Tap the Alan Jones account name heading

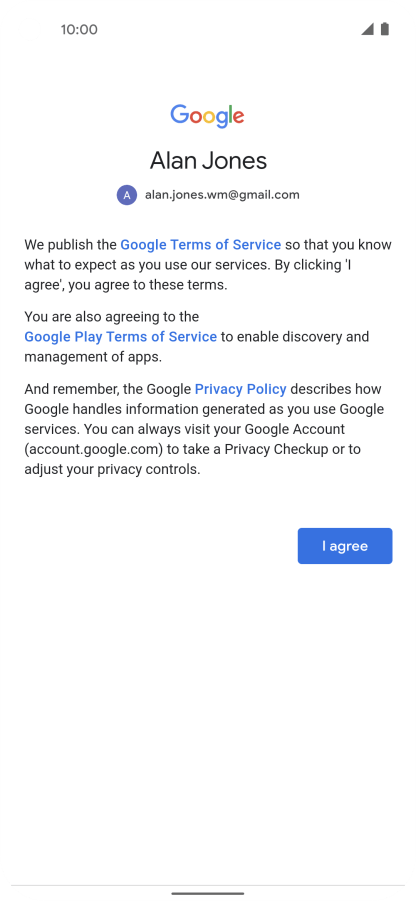(x=209, y=160)
